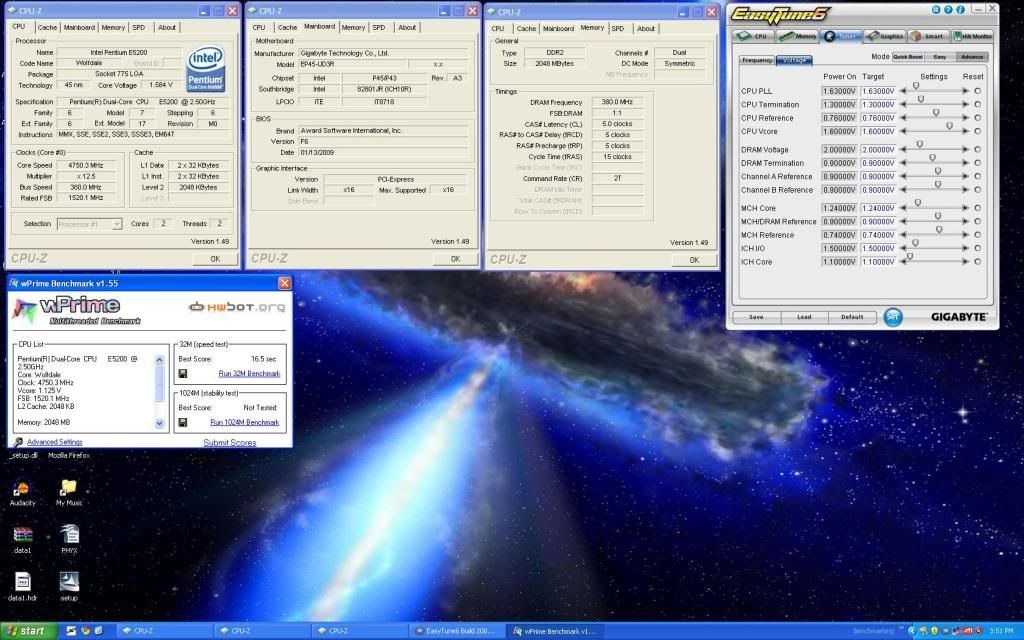Click scroll-down arrow in wPrime CPU List

click(159, 423)
